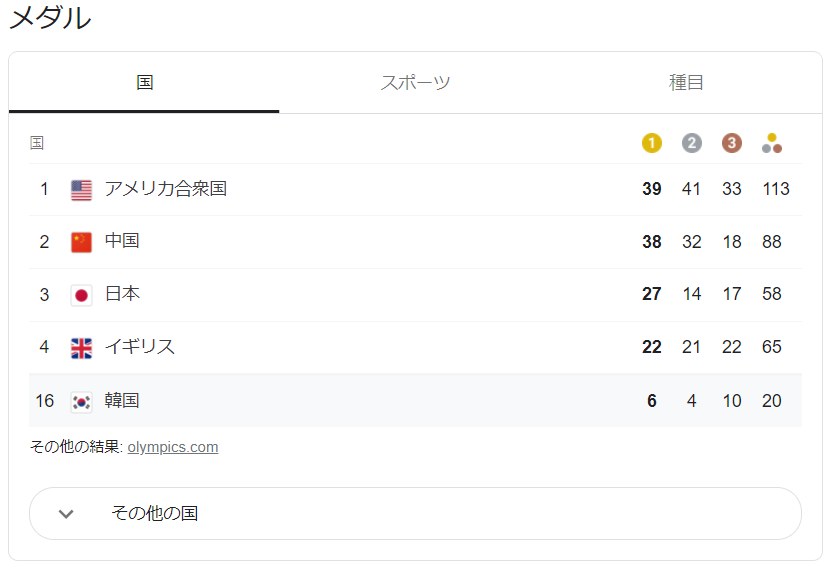Click the United Kingdom flag icon

[x=81, y=348]
